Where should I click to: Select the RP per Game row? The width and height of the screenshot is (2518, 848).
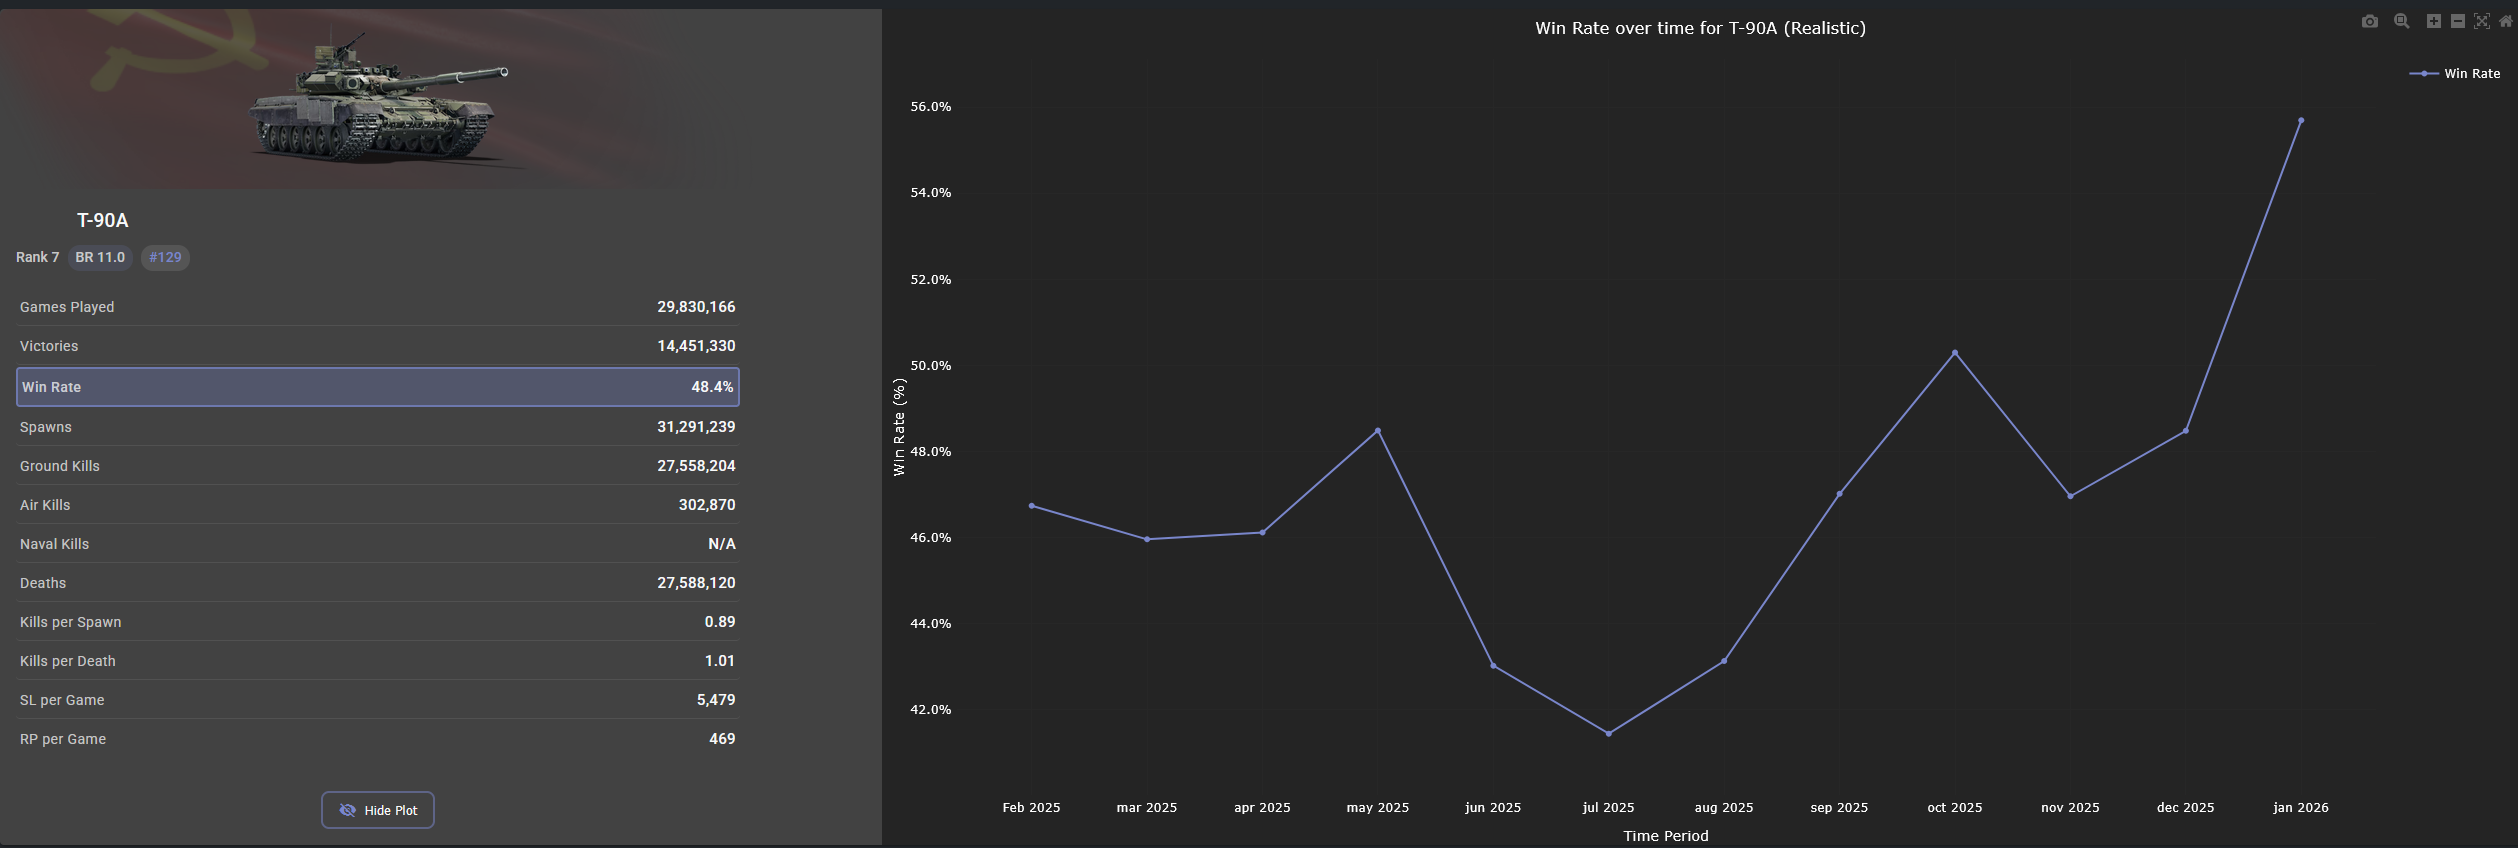coord(378,739)
